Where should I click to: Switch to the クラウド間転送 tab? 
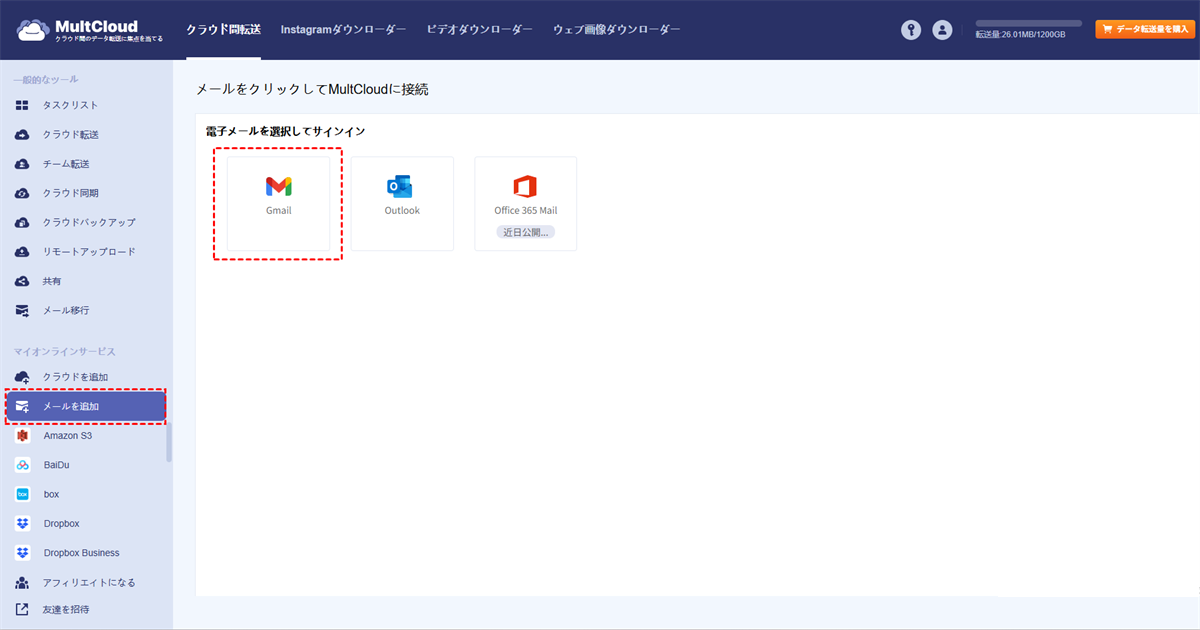(x=224, y=30)
